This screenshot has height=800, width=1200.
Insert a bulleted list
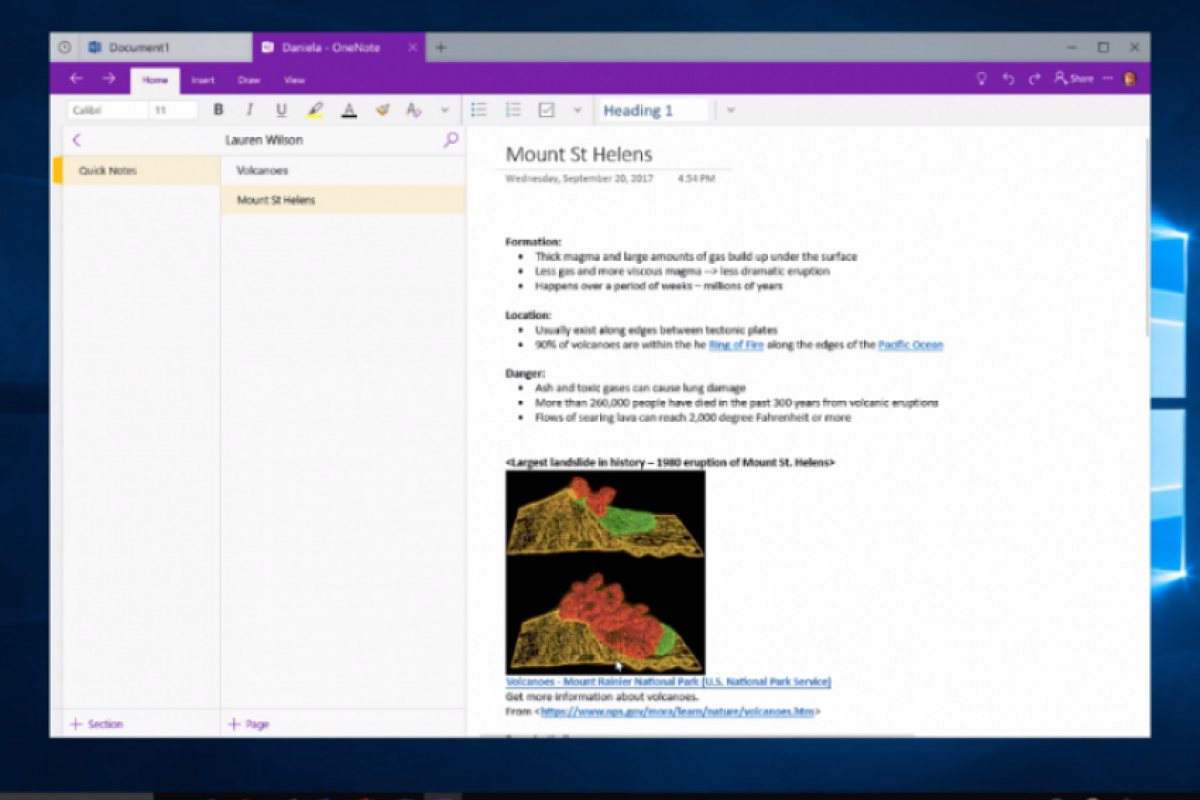click(479, 110)
